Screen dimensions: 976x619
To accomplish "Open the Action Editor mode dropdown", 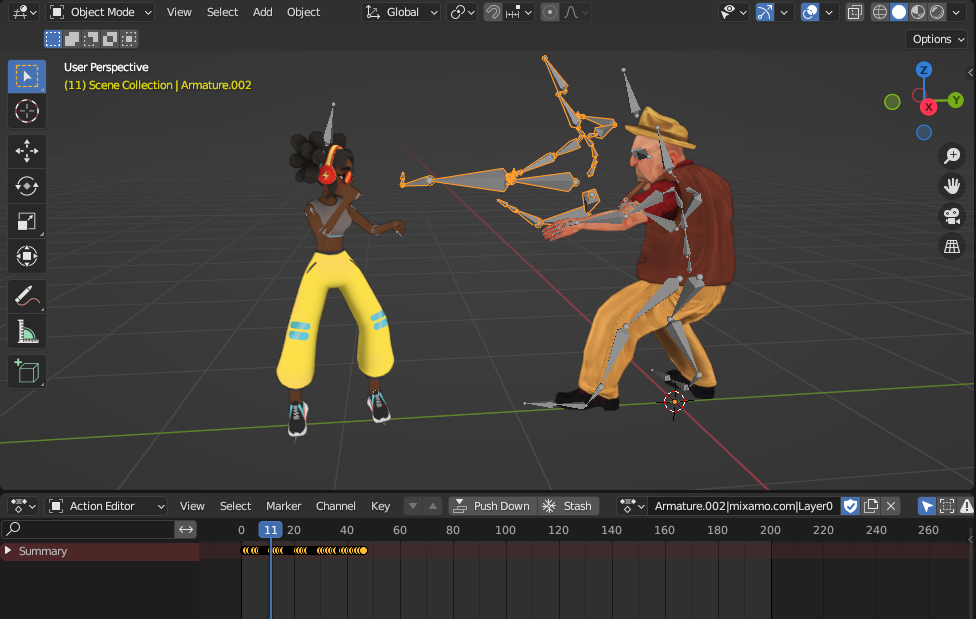I will pyautogui.click(x=106, y=506).
